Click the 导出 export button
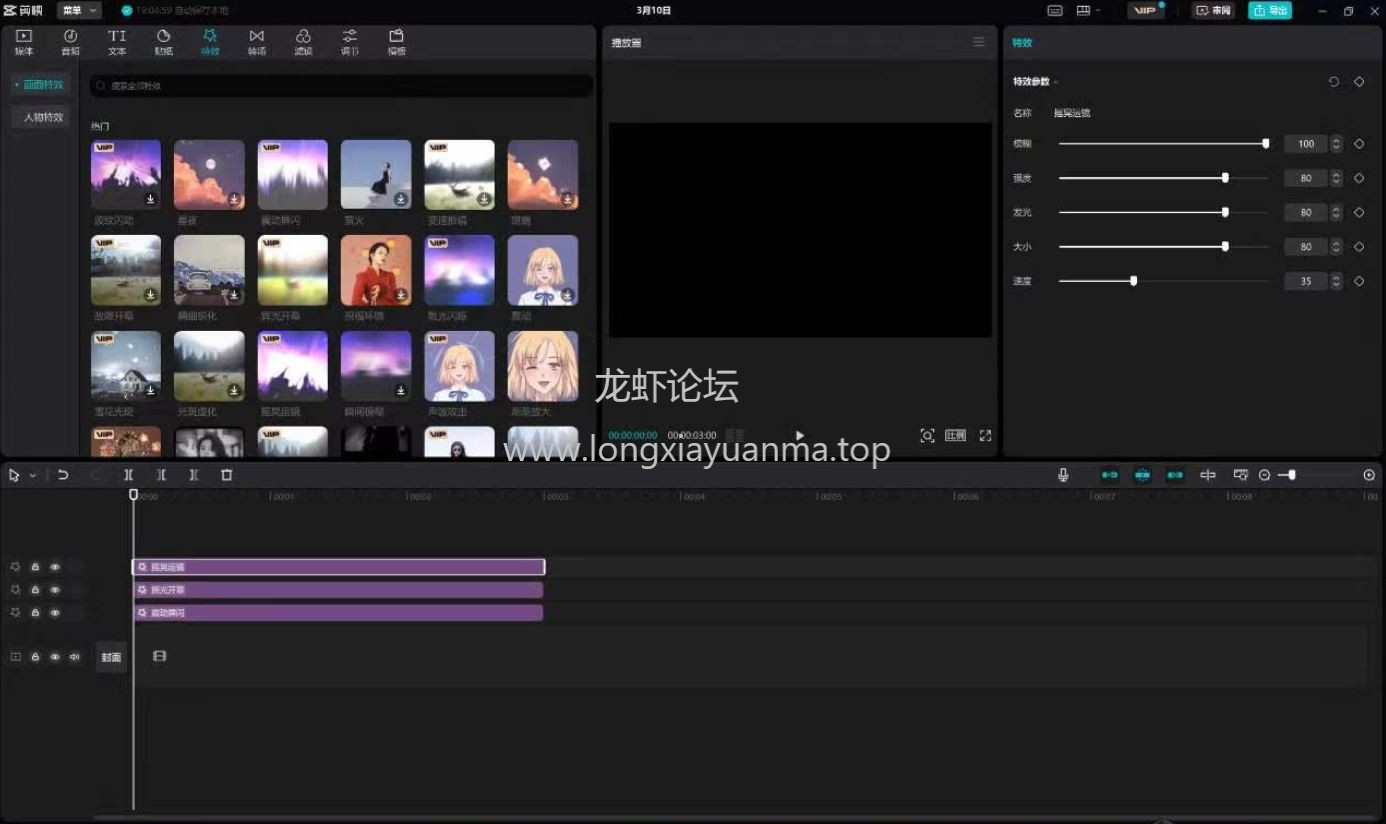The width and height of the screenshot is (1386, 824). (1270, 11)
